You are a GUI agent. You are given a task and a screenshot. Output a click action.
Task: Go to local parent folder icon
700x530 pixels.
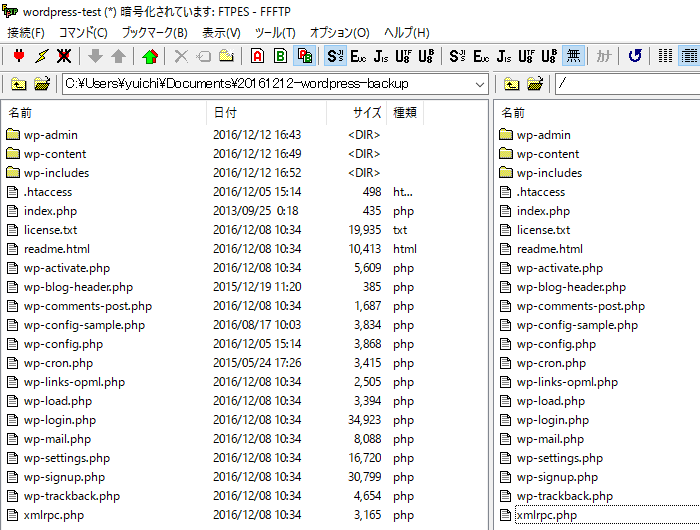click(x=18, y=84)
